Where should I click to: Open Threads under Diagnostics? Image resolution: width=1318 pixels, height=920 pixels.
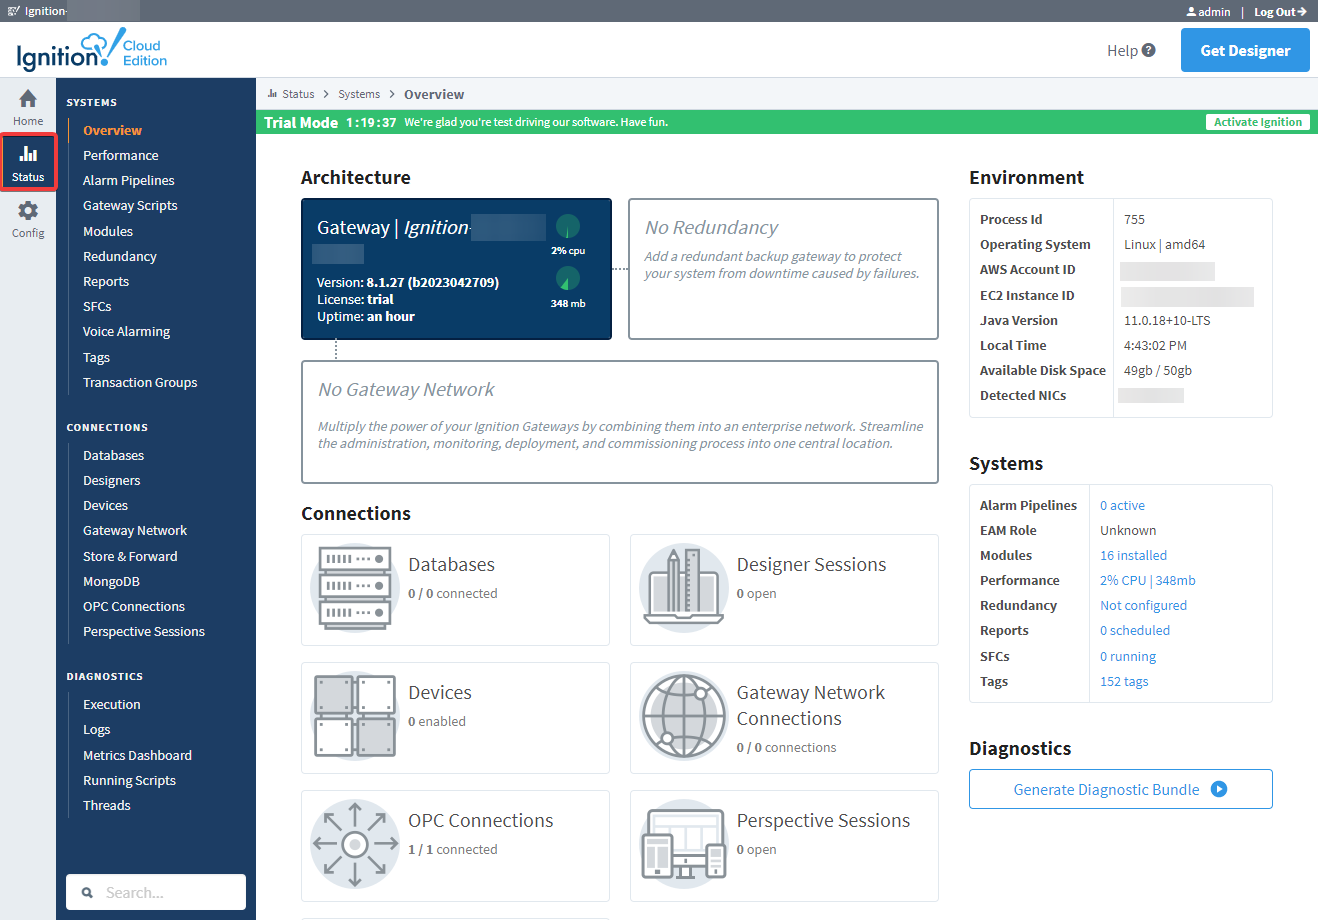(106, 805)
